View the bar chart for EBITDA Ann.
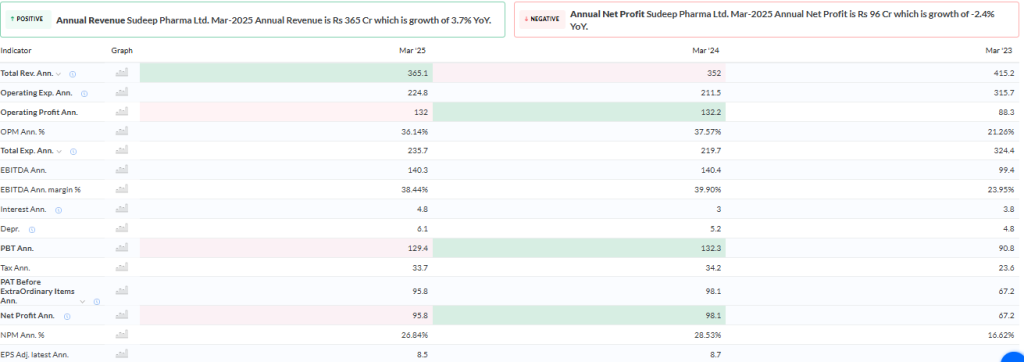This screenshot has width=1024, height=362. 121,170
